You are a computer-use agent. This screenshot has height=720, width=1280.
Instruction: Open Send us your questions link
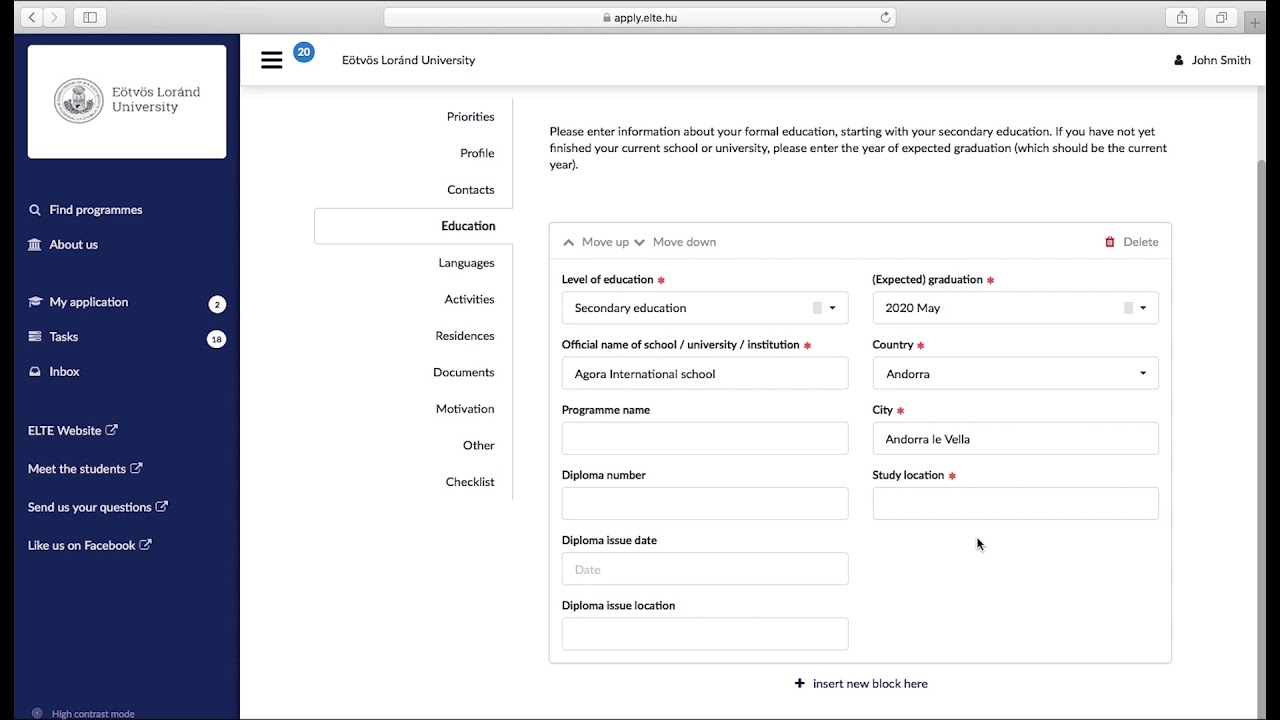[x=98, y=507]
